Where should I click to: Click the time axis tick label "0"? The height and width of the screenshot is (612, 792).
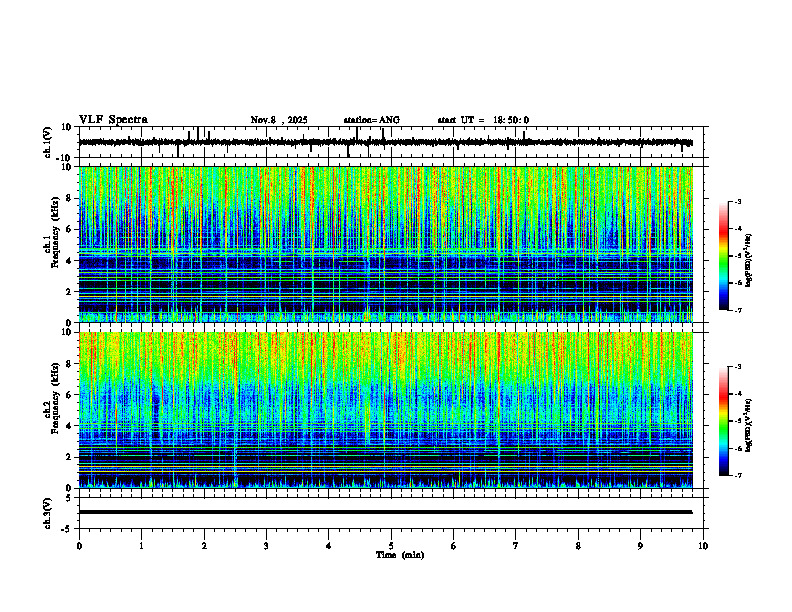point(79,546)
